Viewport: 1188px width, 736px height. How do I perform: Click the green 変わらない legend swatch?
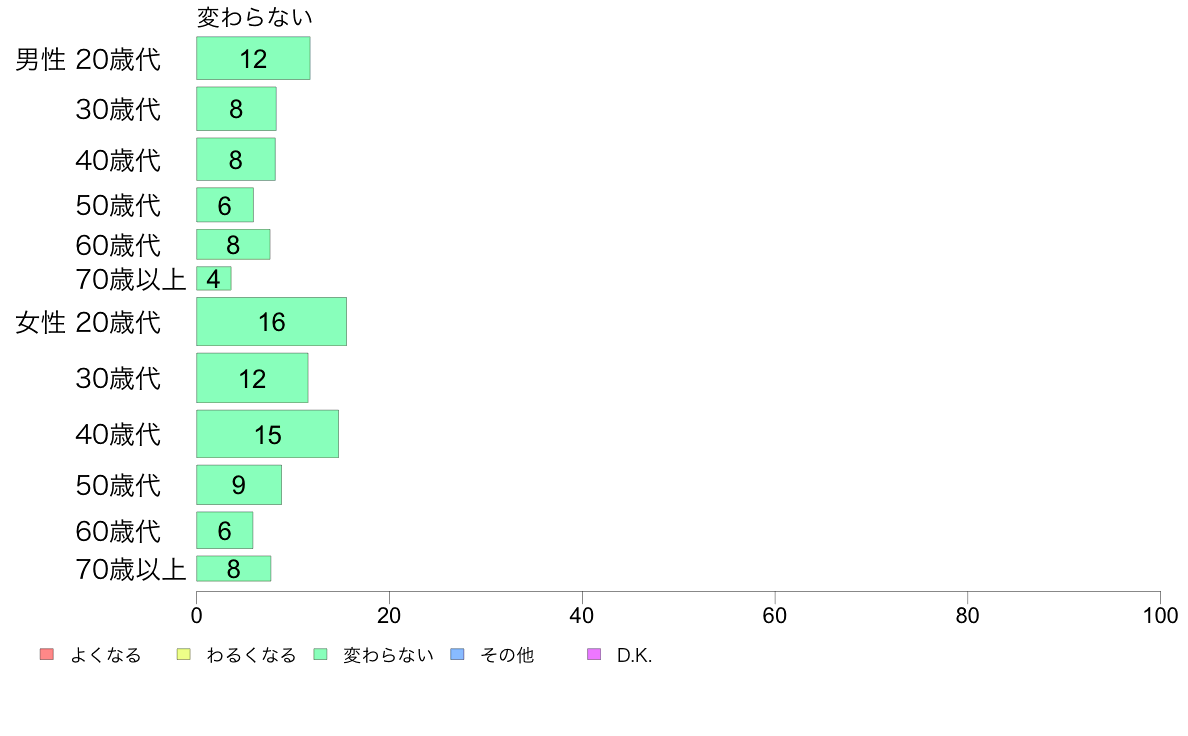tap(320, 654)
